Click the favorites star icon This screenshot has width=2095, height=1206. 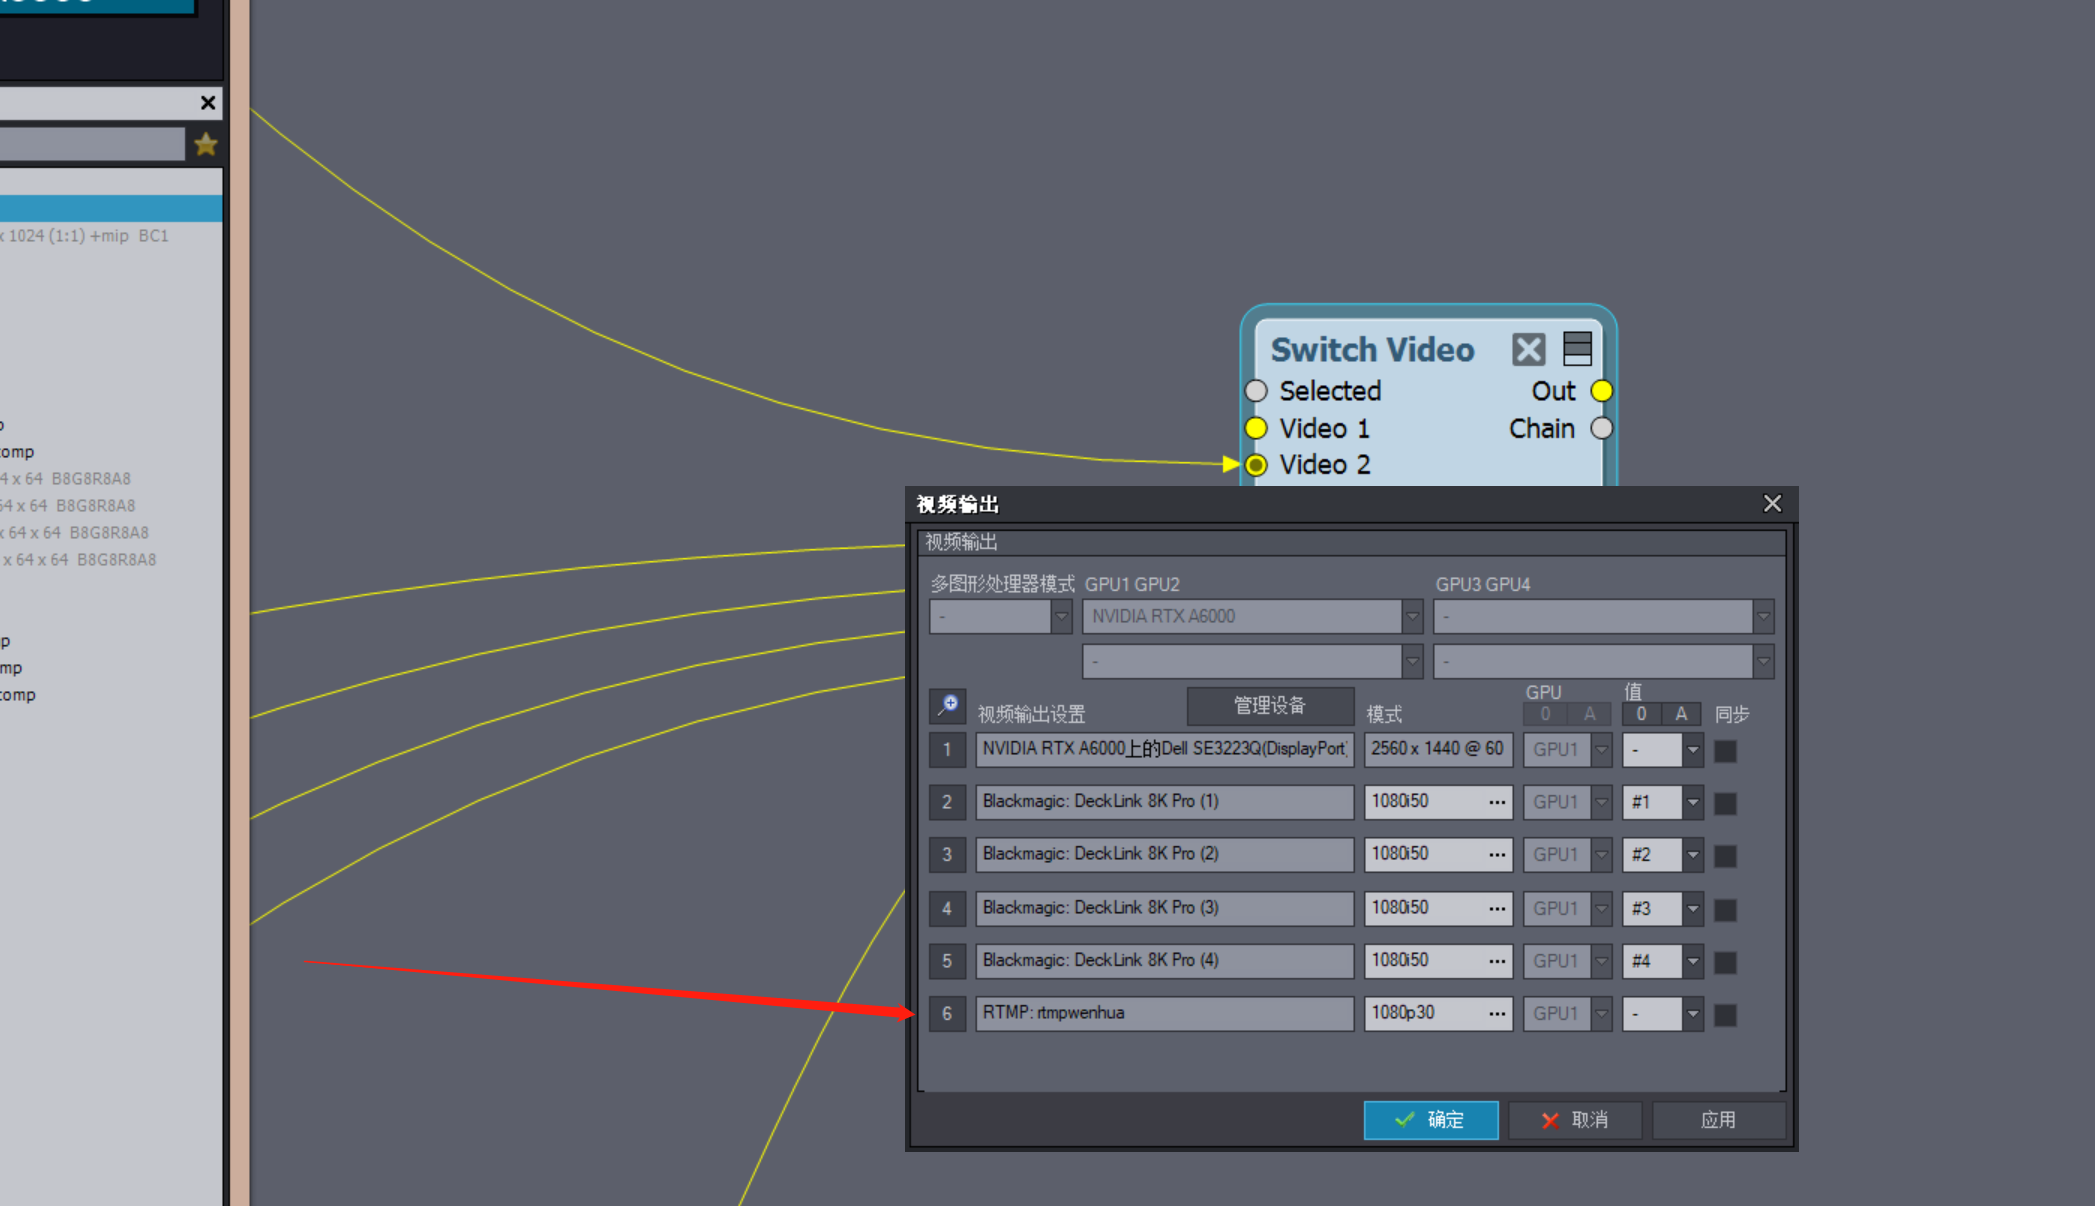(206, 145)
